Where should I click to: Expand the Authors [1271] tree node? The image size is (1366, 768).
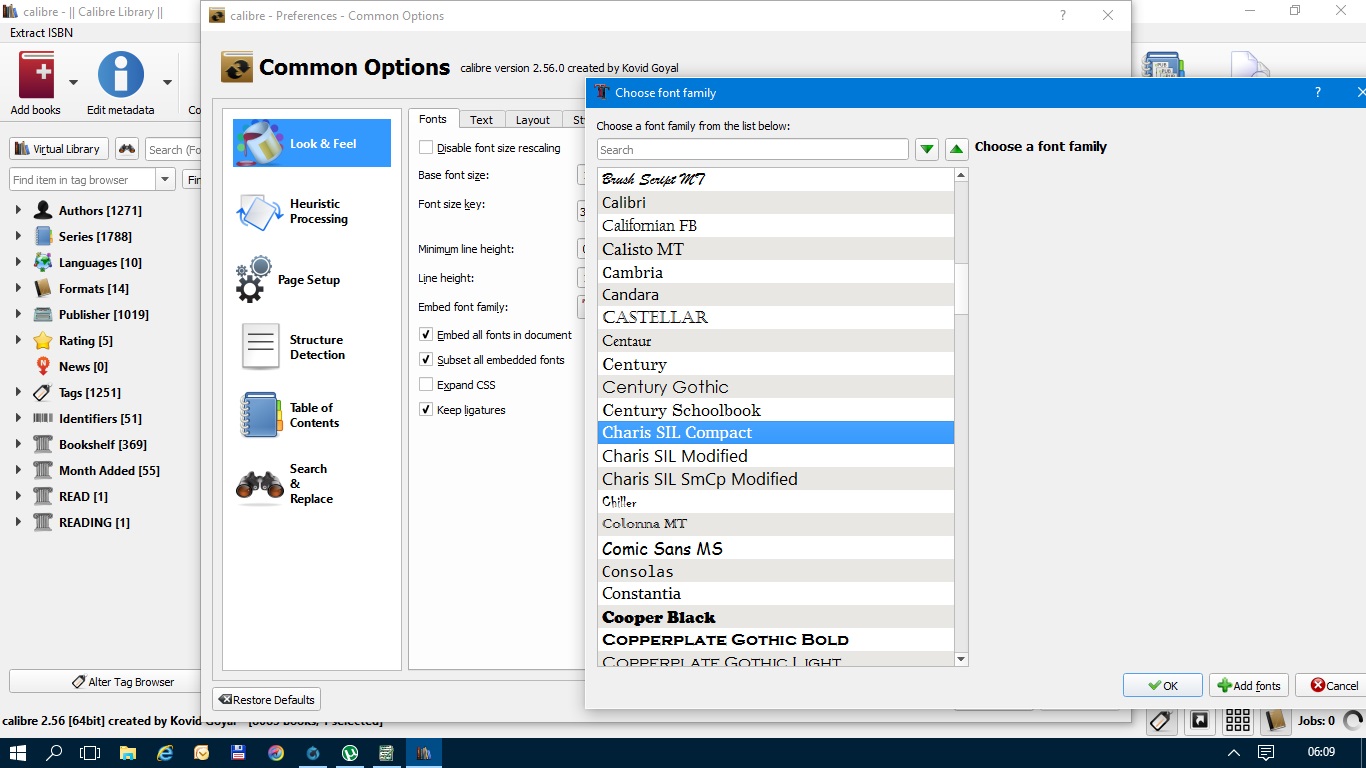point(18,210)
